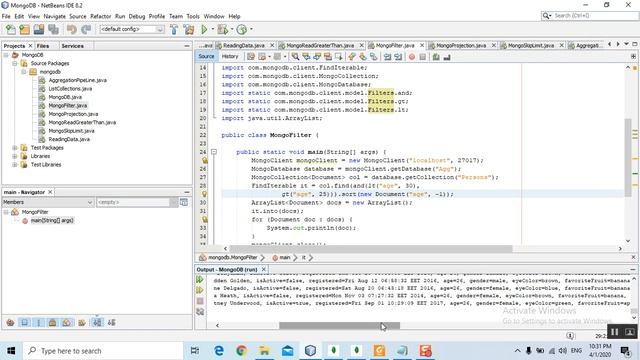Click the New Project toolbar icon
This screenshot has height=360, width=640.
pos(24,29)
